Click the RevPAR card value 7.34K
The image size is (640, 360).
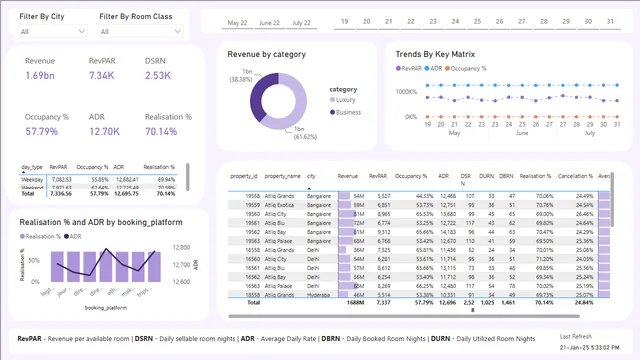(102, 76)
